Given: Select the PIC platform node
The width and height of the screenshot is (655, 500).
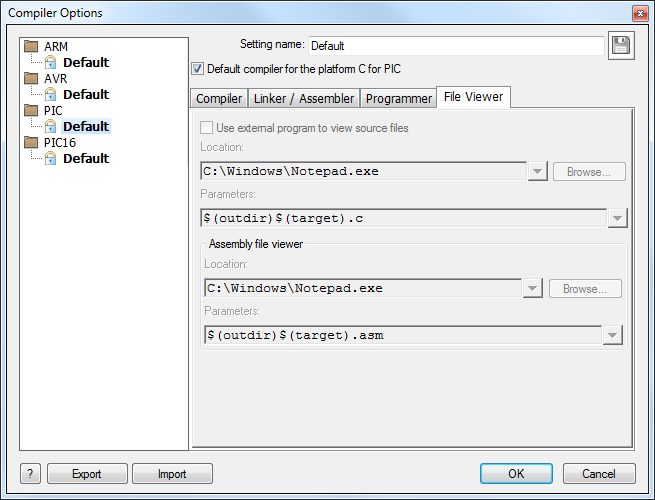Looking at the screenshot, I should (x=53, y=111).
